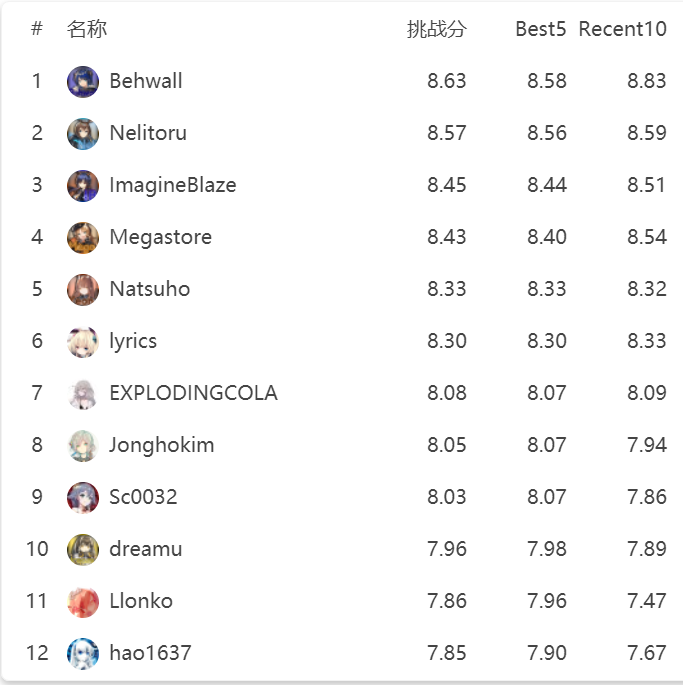Open Nelitoru's profile avatar
The image size is (683, 685).
coord(83,134)
